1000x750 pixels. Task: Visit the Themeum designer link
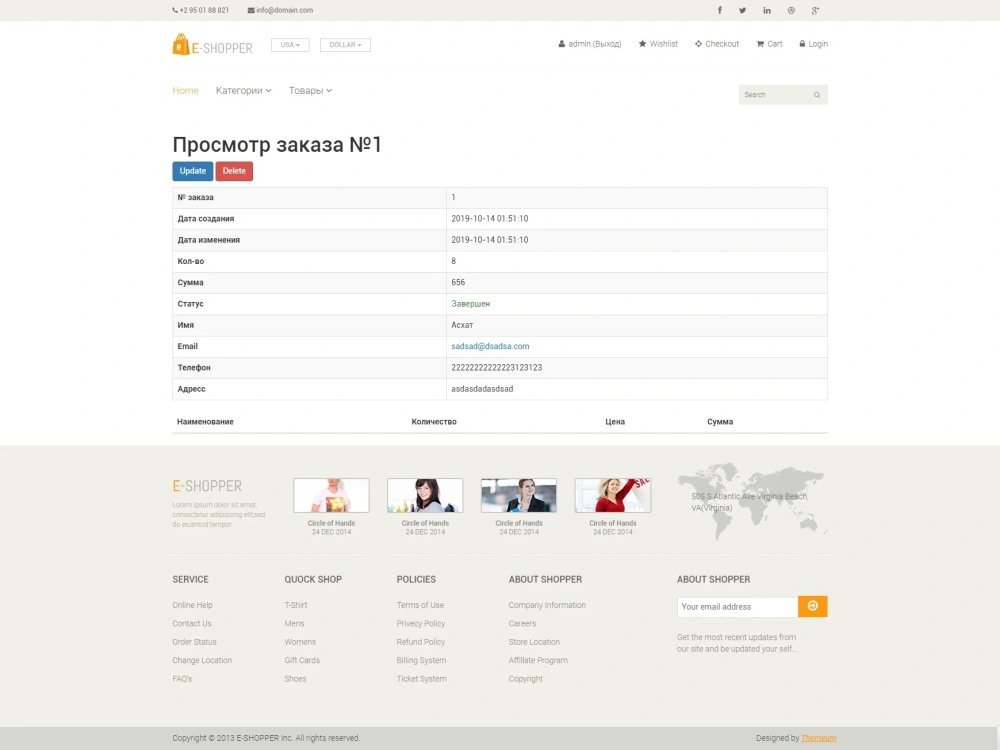coord(819,739)
